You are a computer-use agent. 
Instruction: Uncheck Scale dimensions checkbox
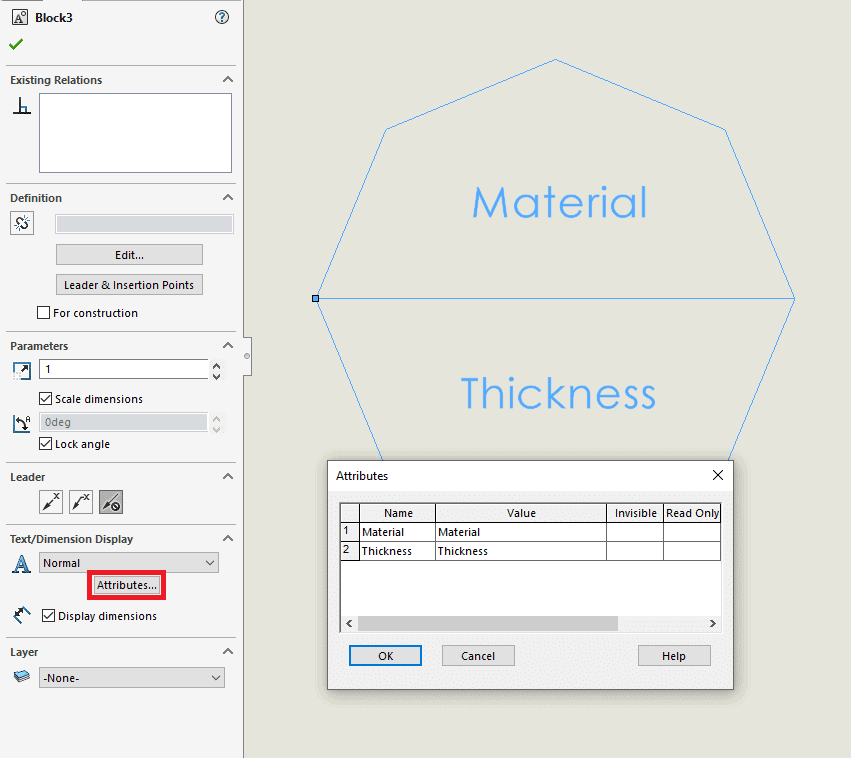[46, 399]
